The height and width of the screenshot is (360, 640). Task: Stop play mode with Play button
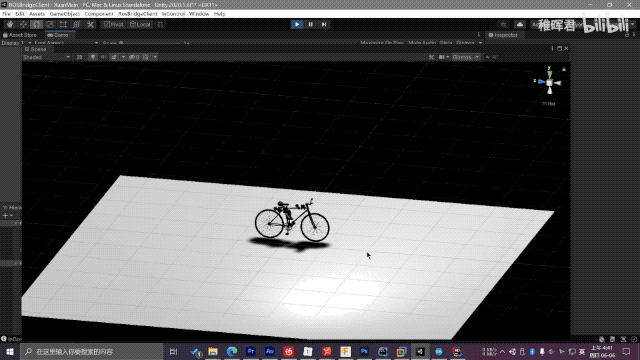297,24
